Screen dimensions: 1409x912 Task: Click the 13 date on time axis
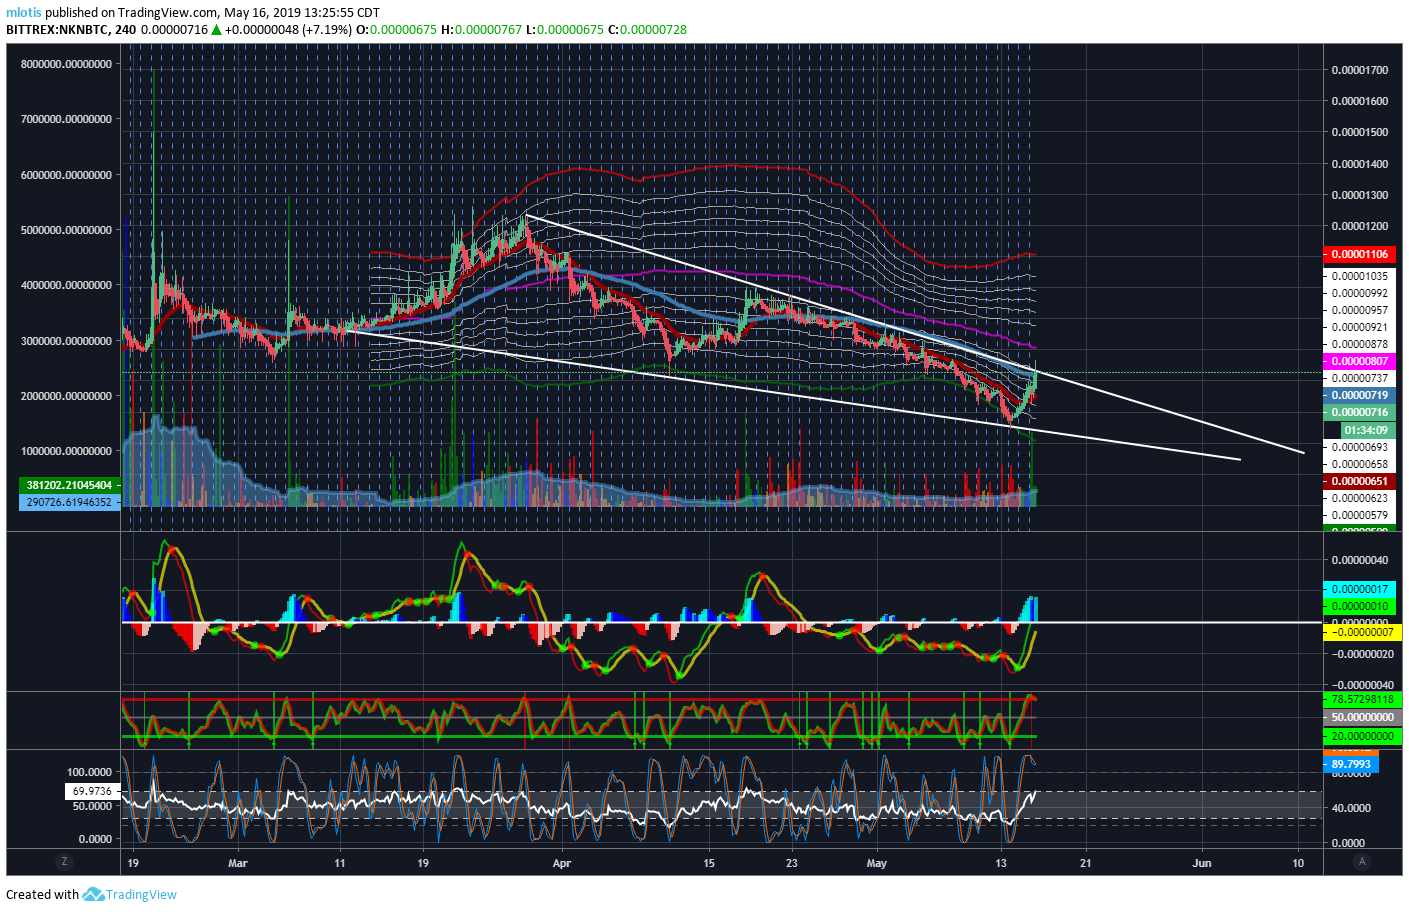click(x=1001, y=863)
